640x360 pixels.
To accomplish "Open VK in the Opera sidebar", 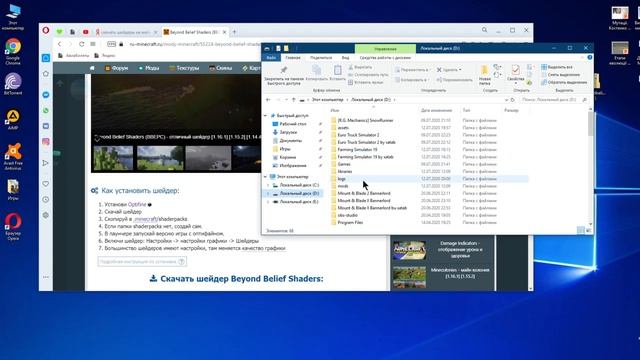I will click(46, 126).
